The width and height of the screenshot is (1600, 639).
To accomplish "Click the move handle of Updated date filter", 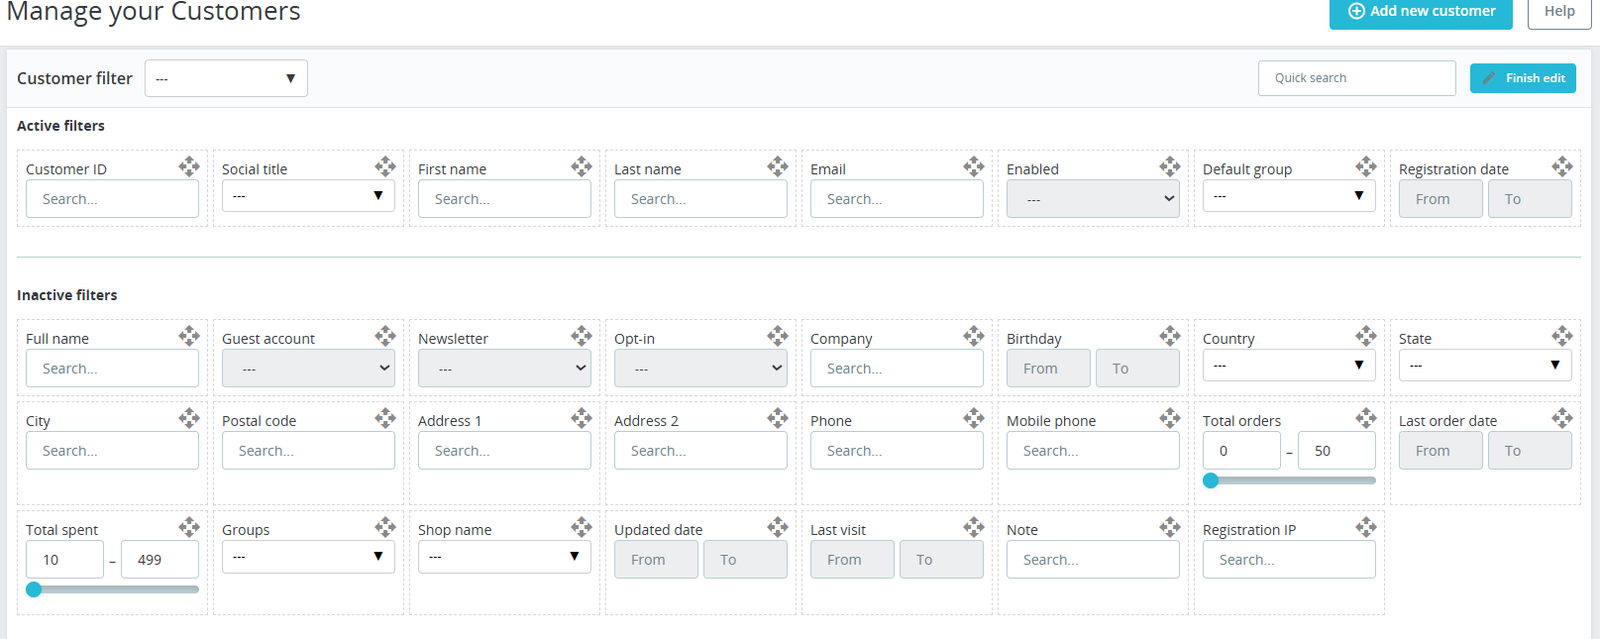I will pyautogui.click(x=777, y=527).
